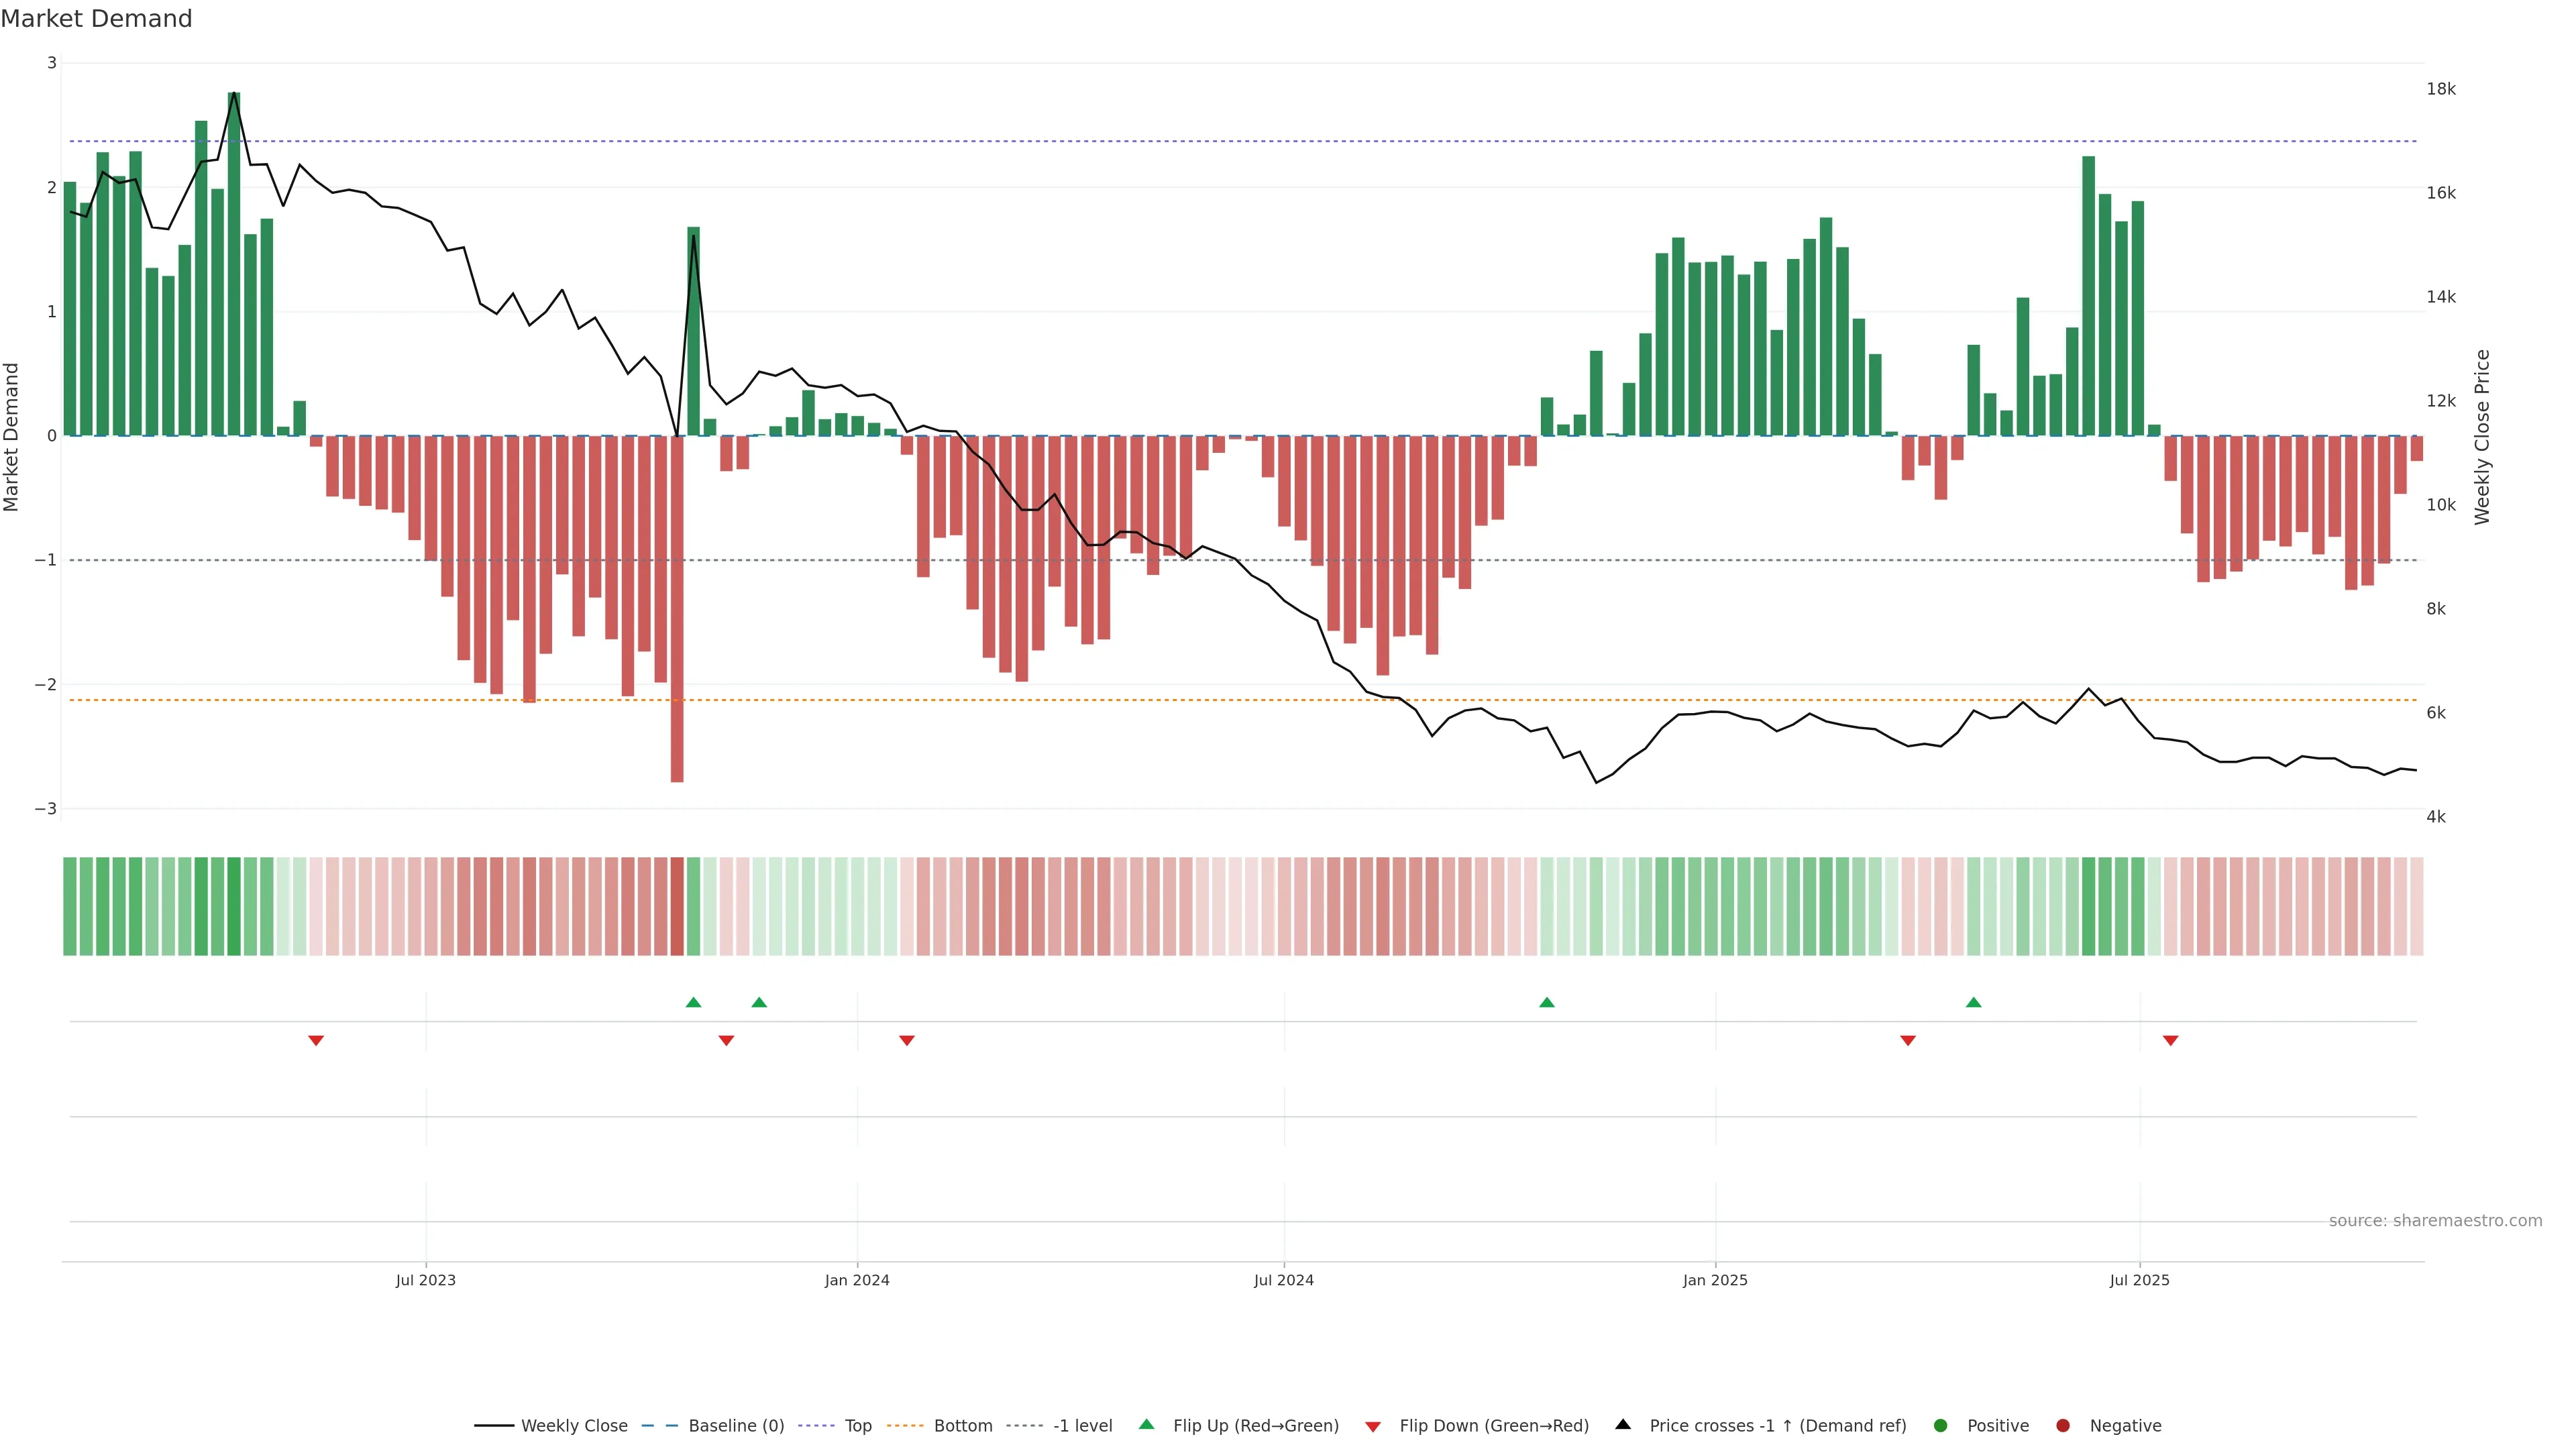Click black triangle icon in Price crosses legend
The height and width of the screenshot is (1449, 2576).
(x=1623, y=1424)
